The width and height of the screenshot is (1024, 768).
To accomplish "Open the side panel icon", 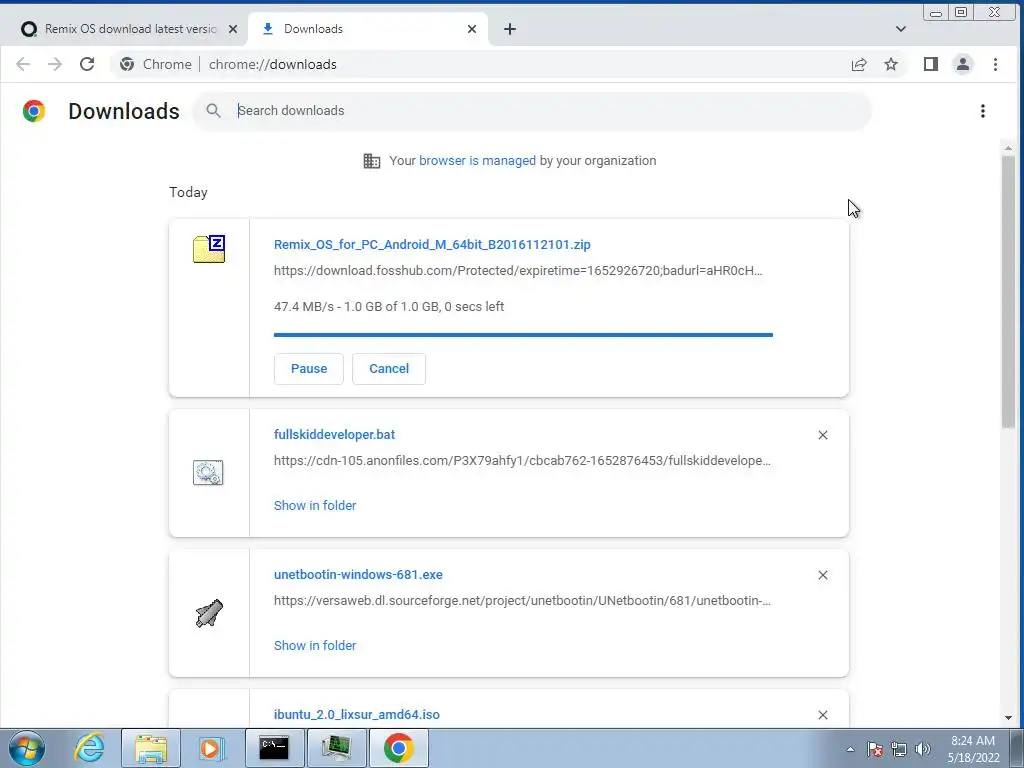I will (931, 64).
